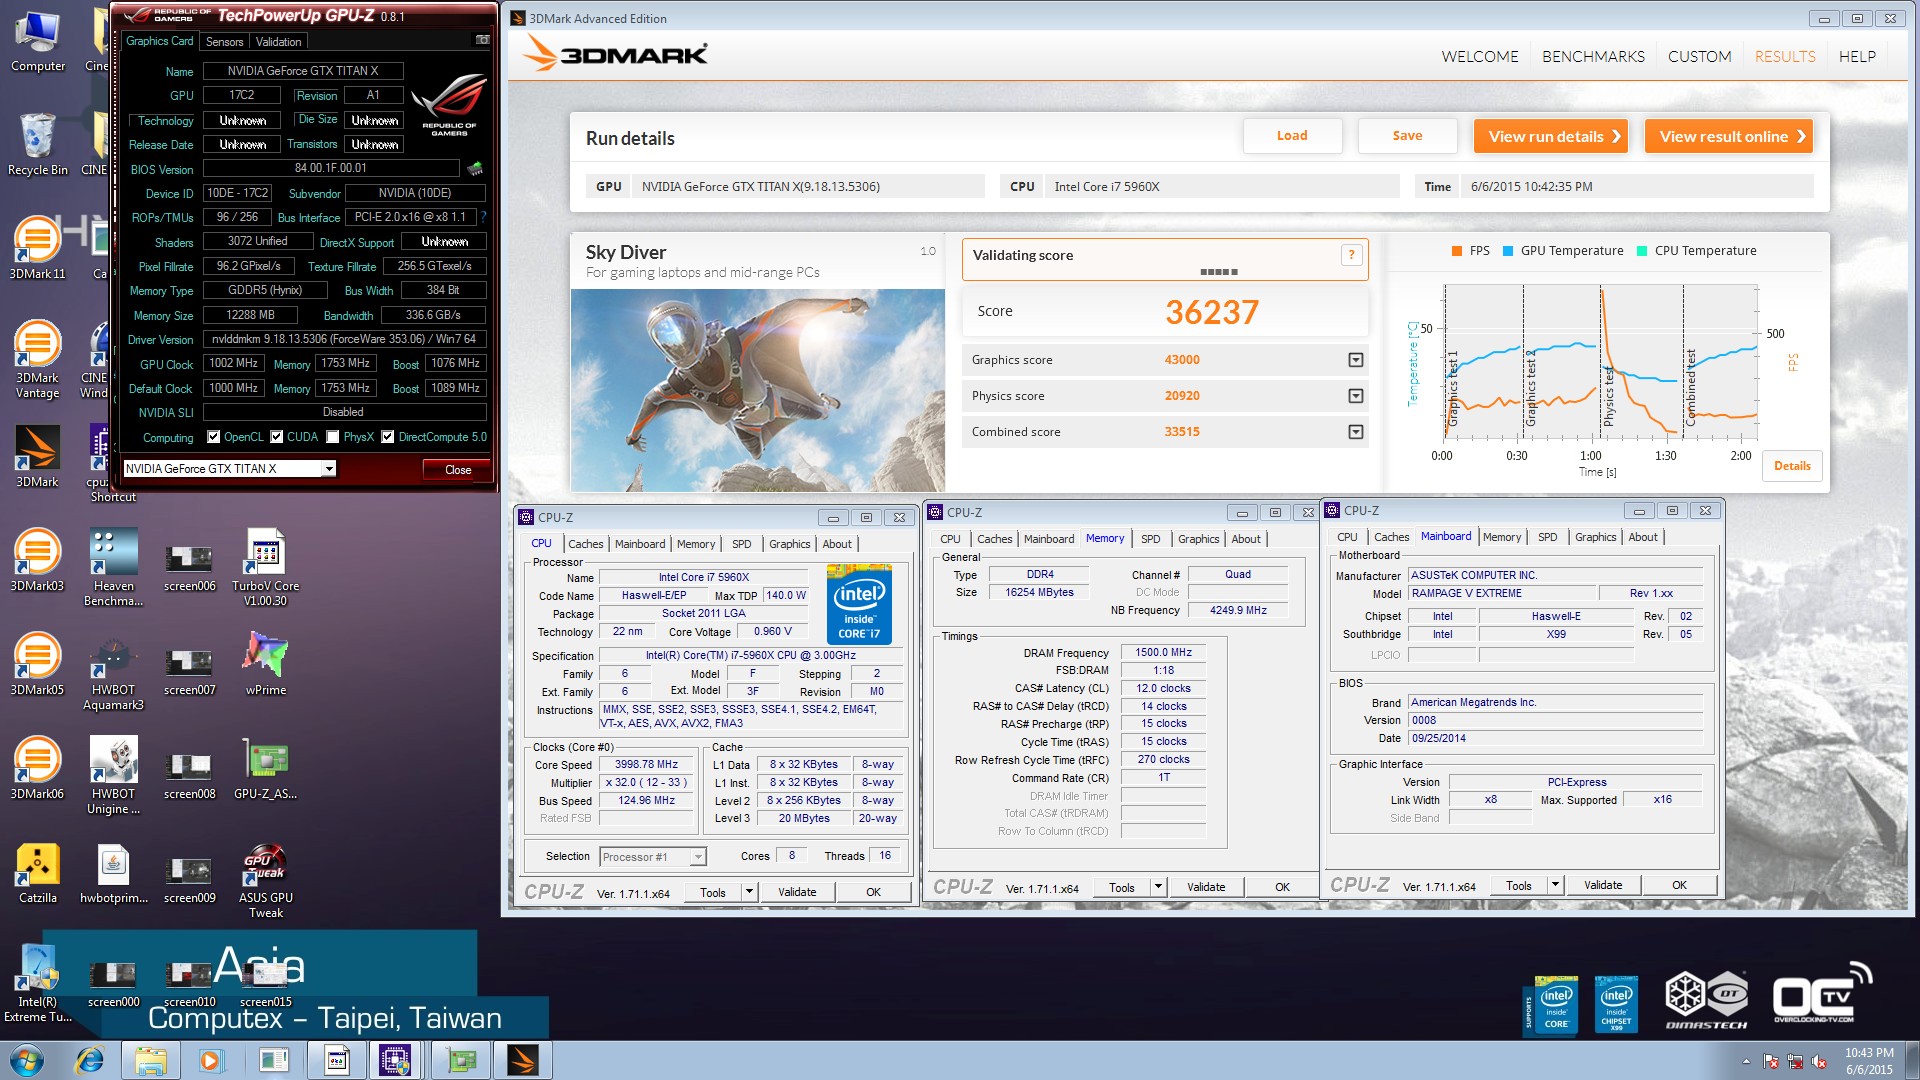Open the Tools dropdown in the CPU-Z CPU window

[x=748, y=892]
